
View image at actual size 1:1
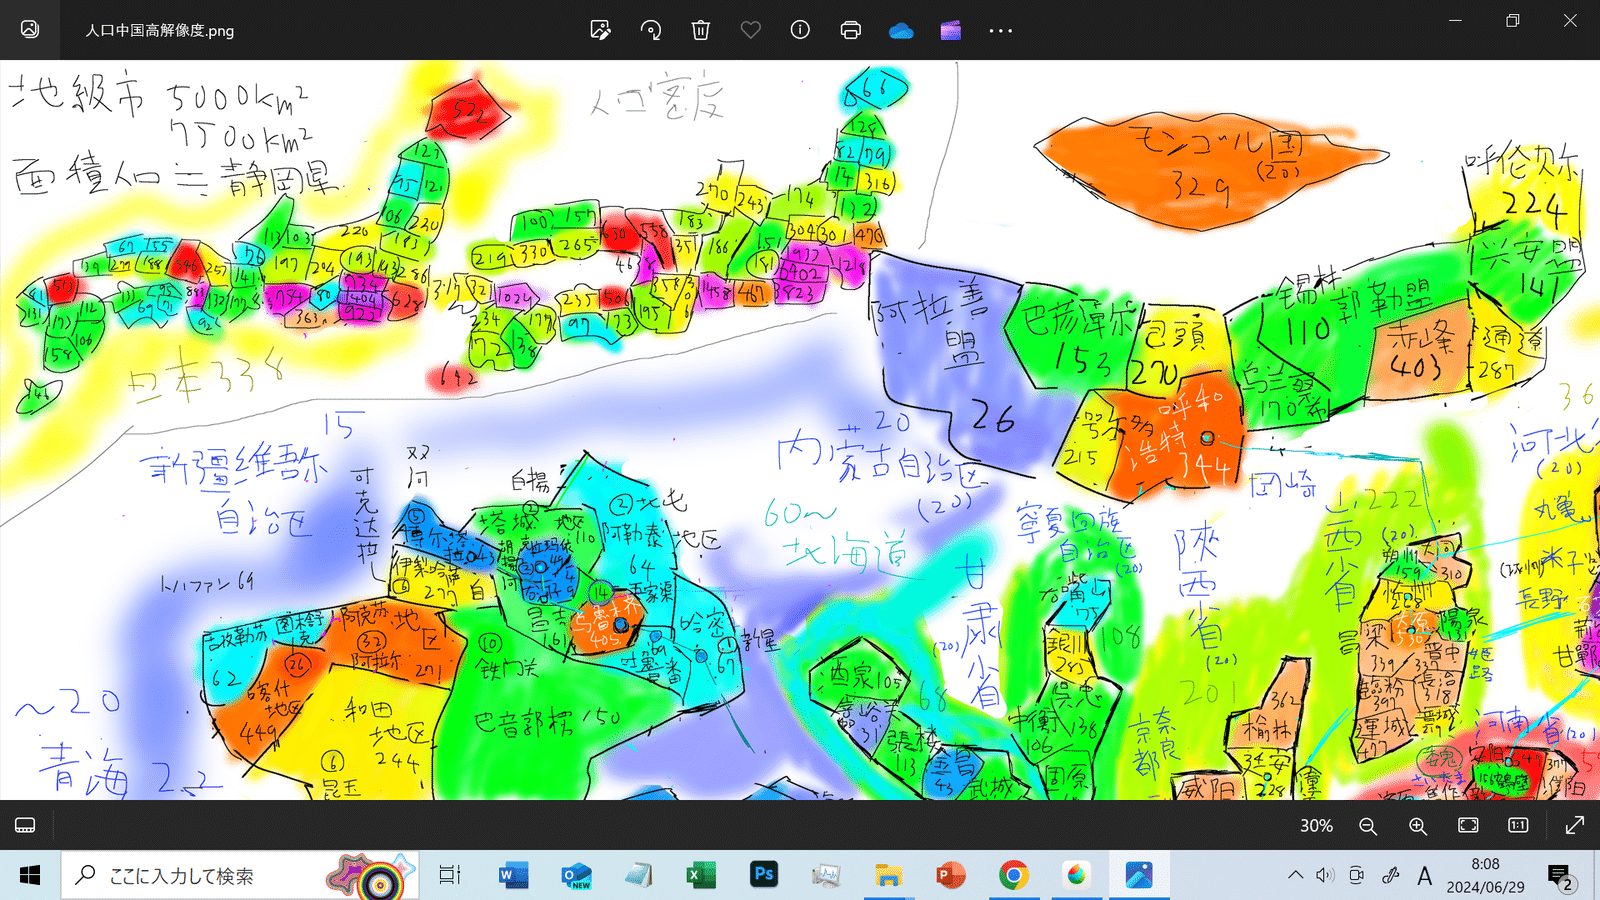coord(1518,825)
